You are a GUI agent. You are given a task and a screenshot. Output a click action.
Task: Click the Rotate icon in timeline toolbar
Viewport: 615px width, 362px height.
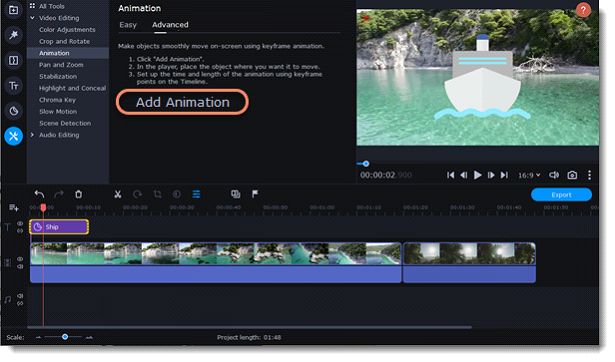click(138, 194)
